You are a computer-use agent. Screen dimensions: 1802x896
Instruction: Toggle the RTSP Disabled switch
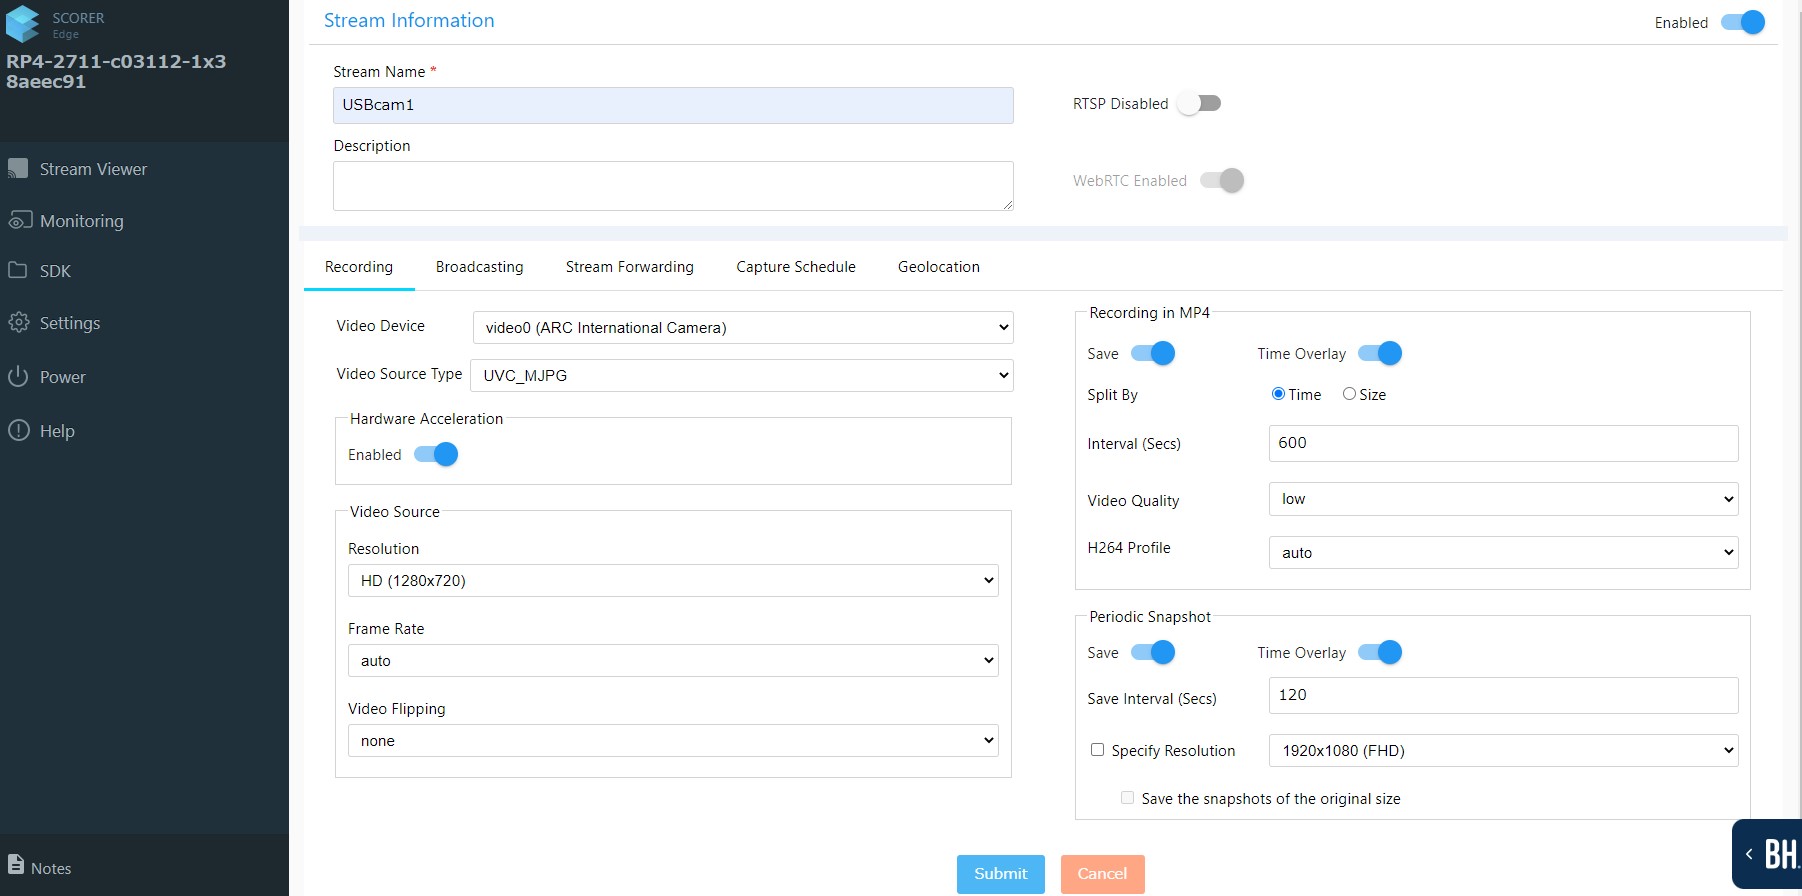(x=1199, y=104)
